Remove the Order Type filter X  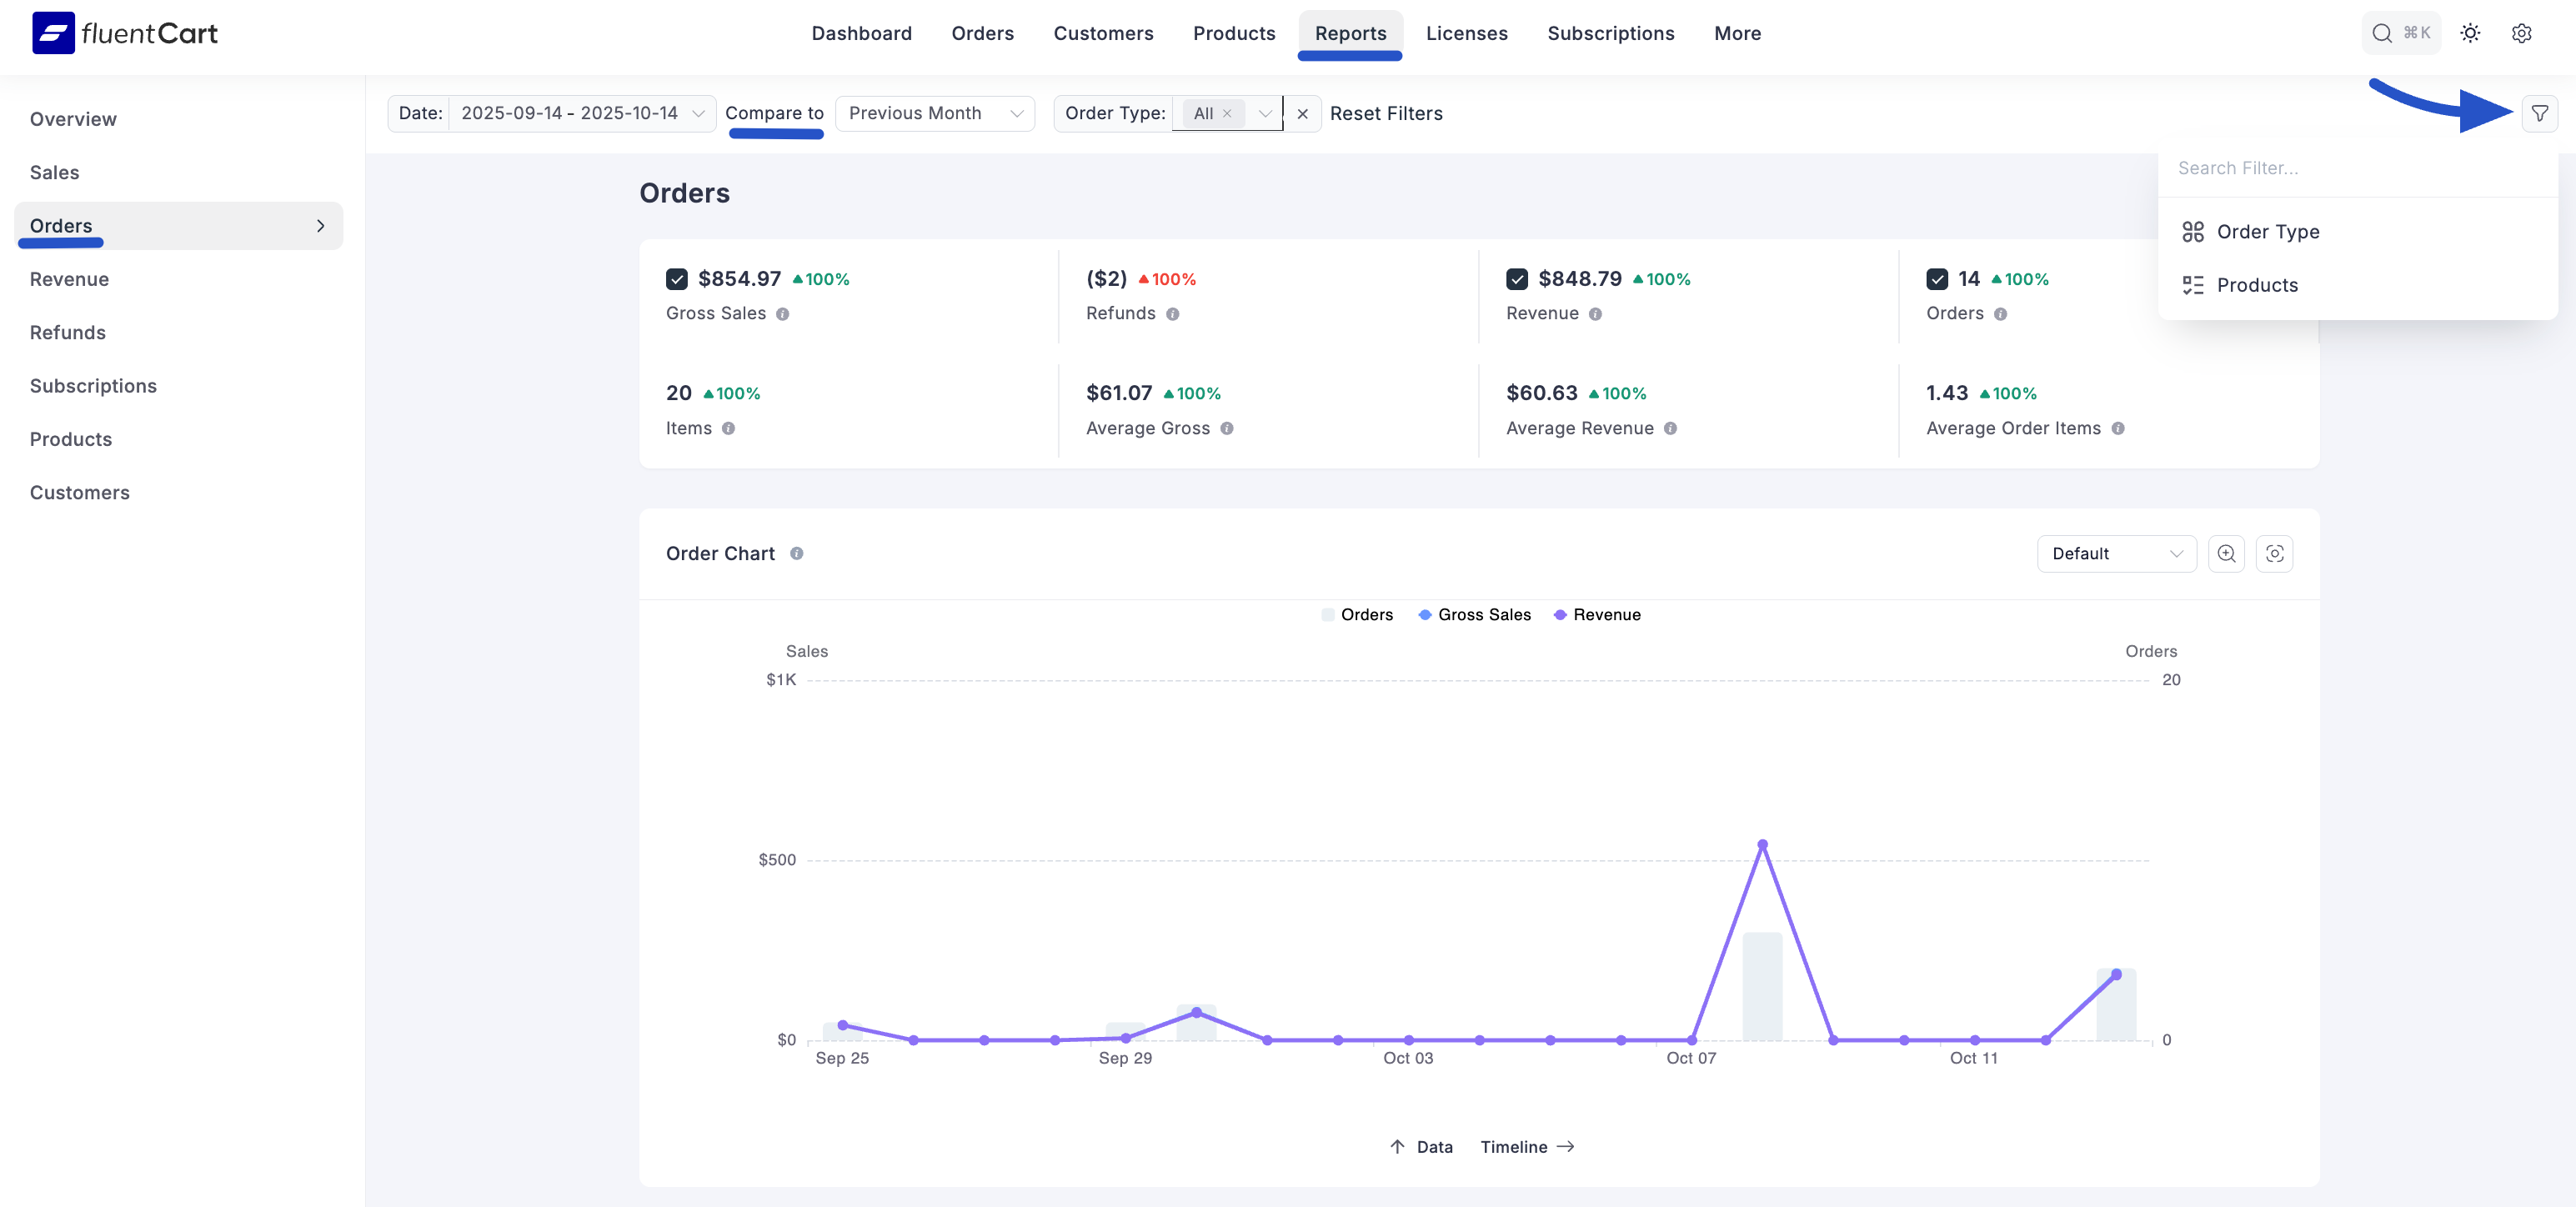[x=1302, y=114]
